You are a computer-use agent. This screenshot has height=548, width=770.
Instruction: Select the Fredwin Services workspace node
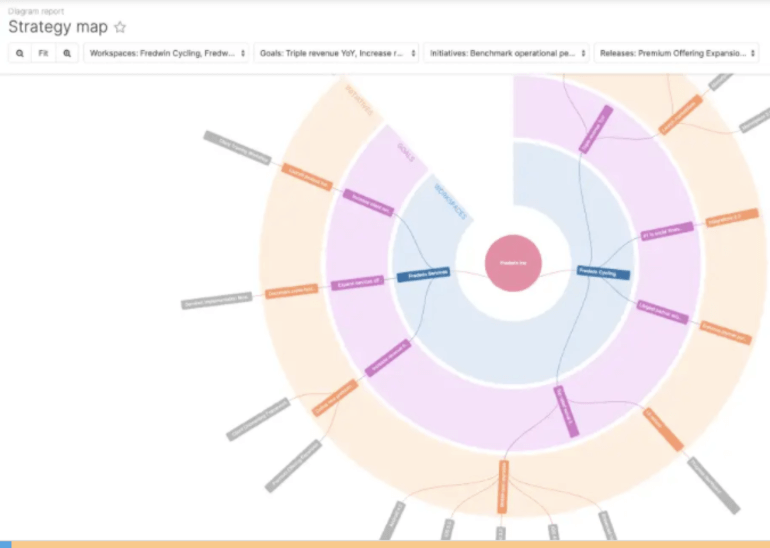pos(423,274)
